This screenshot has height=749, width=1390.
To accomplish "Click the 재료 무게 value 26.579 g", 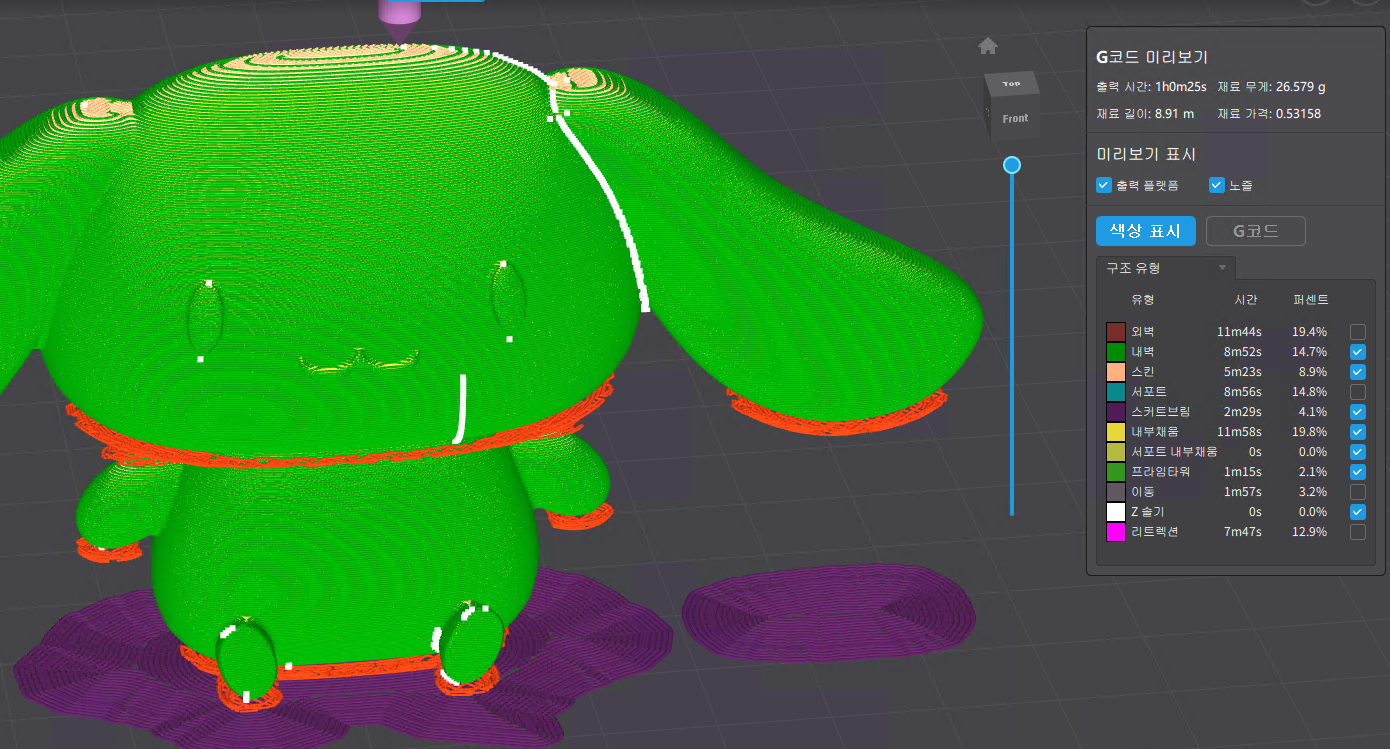I will [x=1301, y=87].
